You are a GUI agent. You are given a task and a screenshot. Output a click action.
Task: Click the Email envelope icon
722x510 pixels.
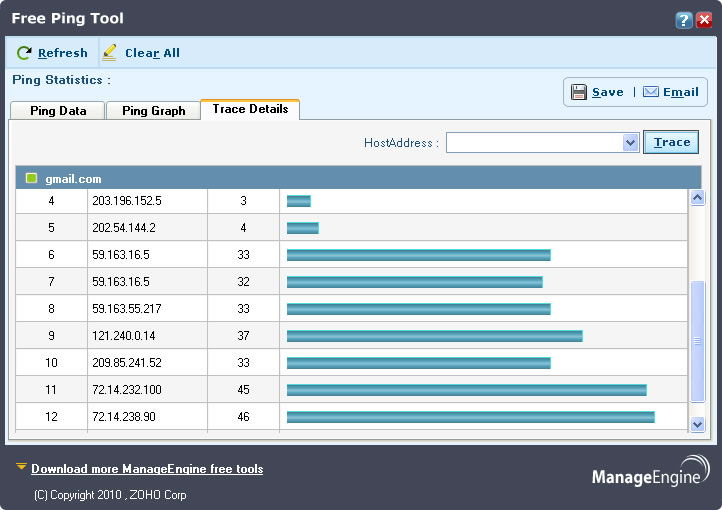(651, 92)
